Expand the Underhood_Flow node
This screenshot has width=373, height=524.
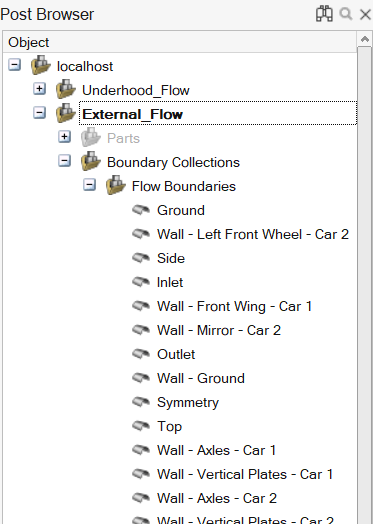tap(39, 89)
